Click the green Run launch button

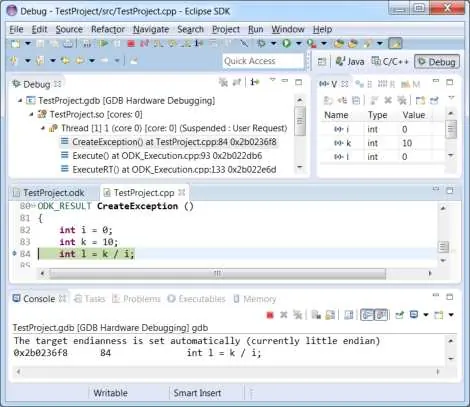pos(286,43)
